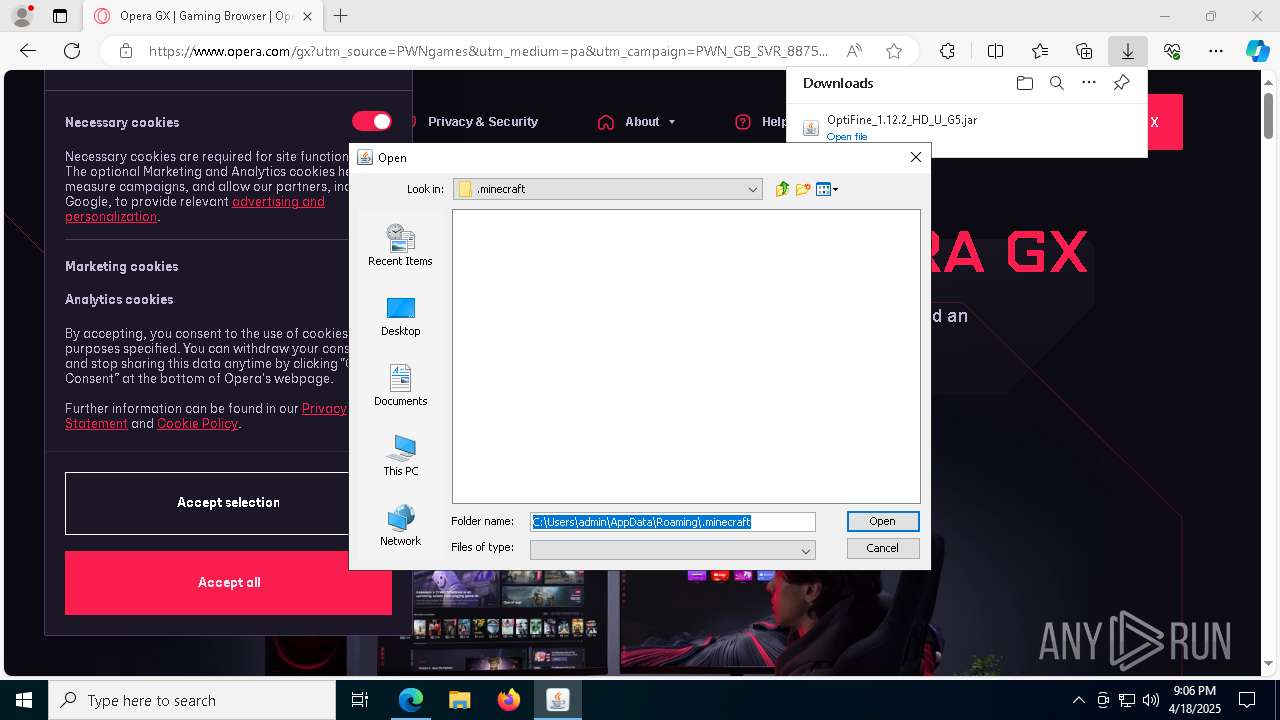This screenshot has width=1280, height=720.
Task: Click the browser address bar URL
Action: pos(488,51)
